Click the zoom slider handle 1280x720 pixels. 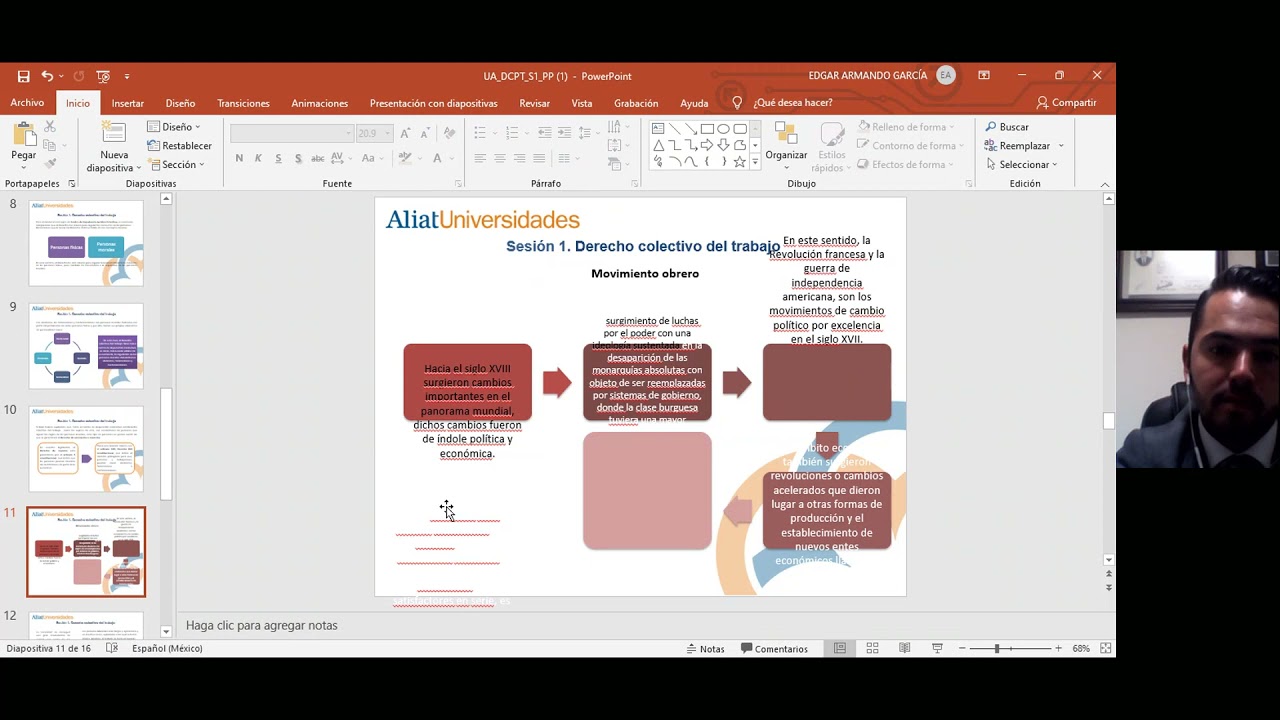997,649
